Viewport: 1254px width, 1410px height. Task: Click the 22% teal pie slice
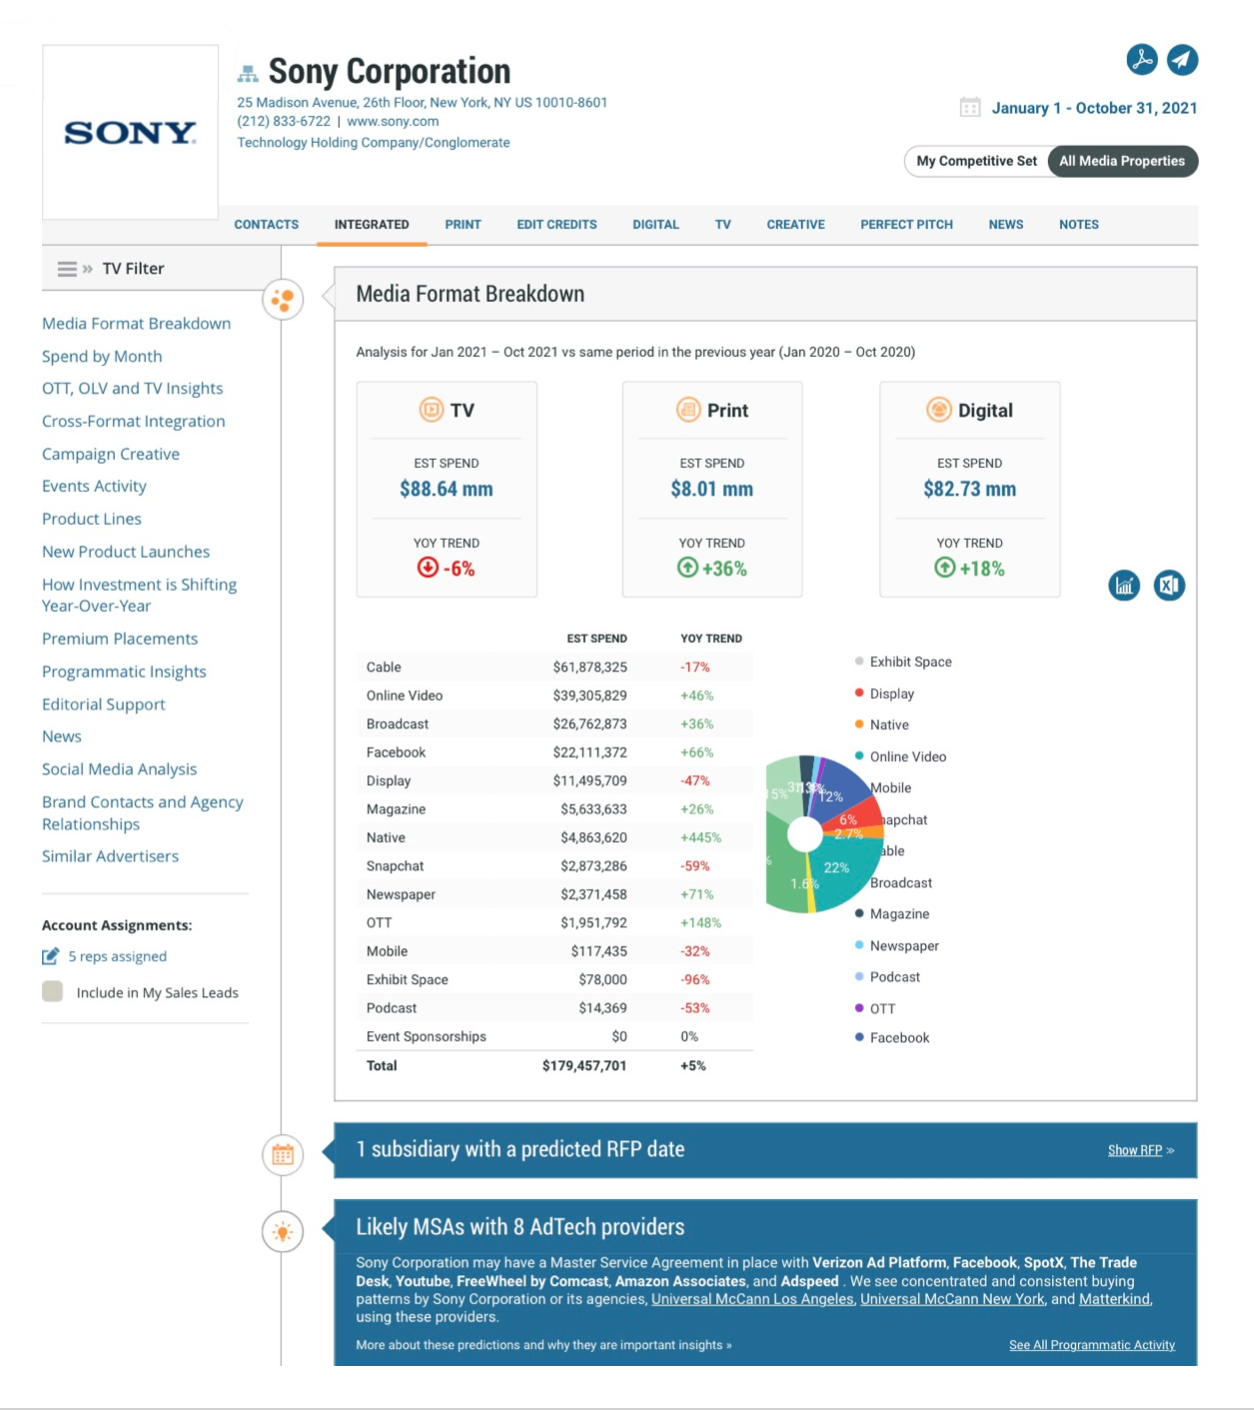[x=845, y=870]
